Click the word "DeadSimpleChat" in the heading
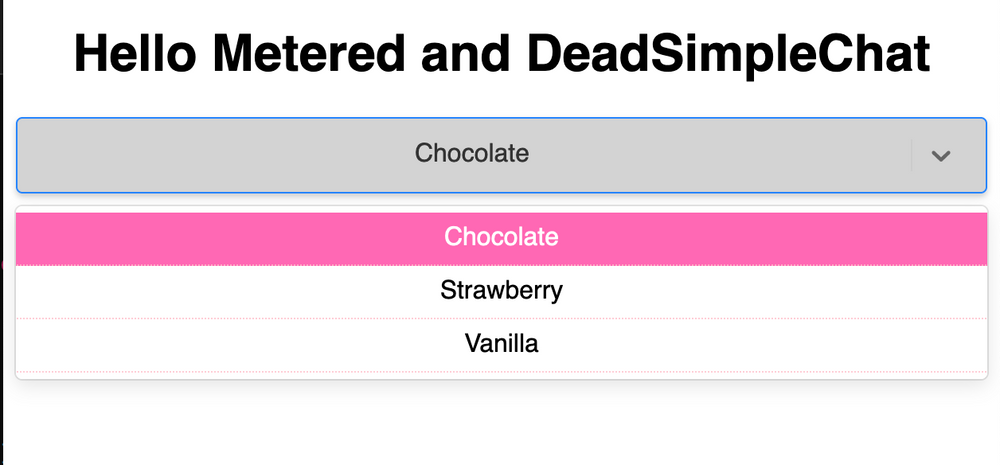This screenshot has width=1000, height=465. (x=728, y=55)
